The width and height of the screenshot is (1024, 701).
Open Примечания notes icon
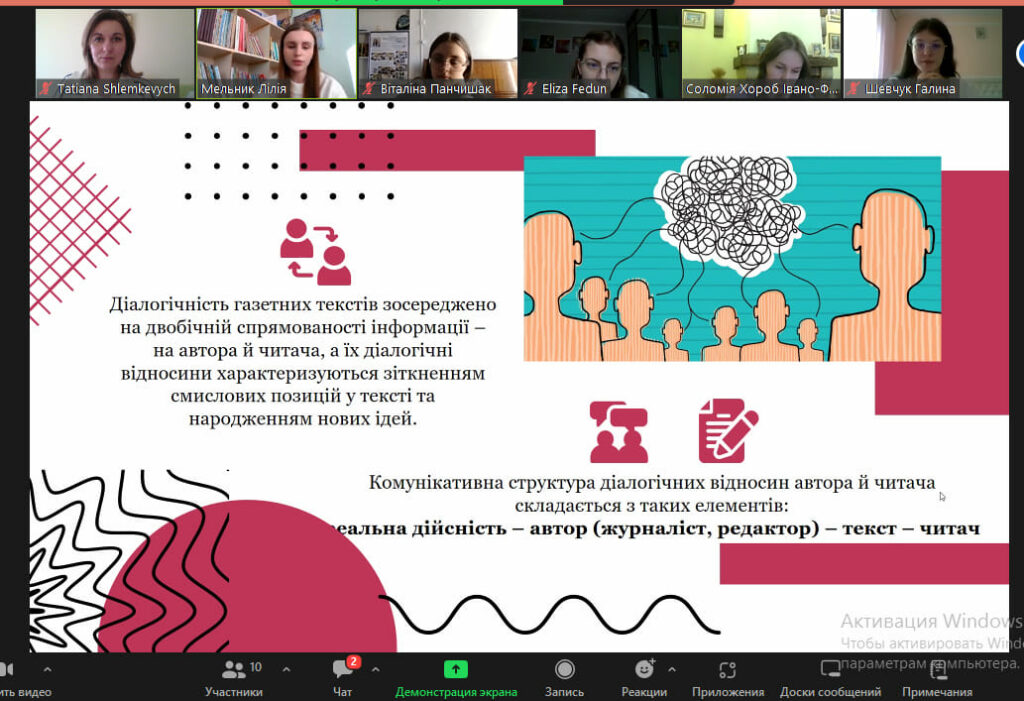(938, 670)
